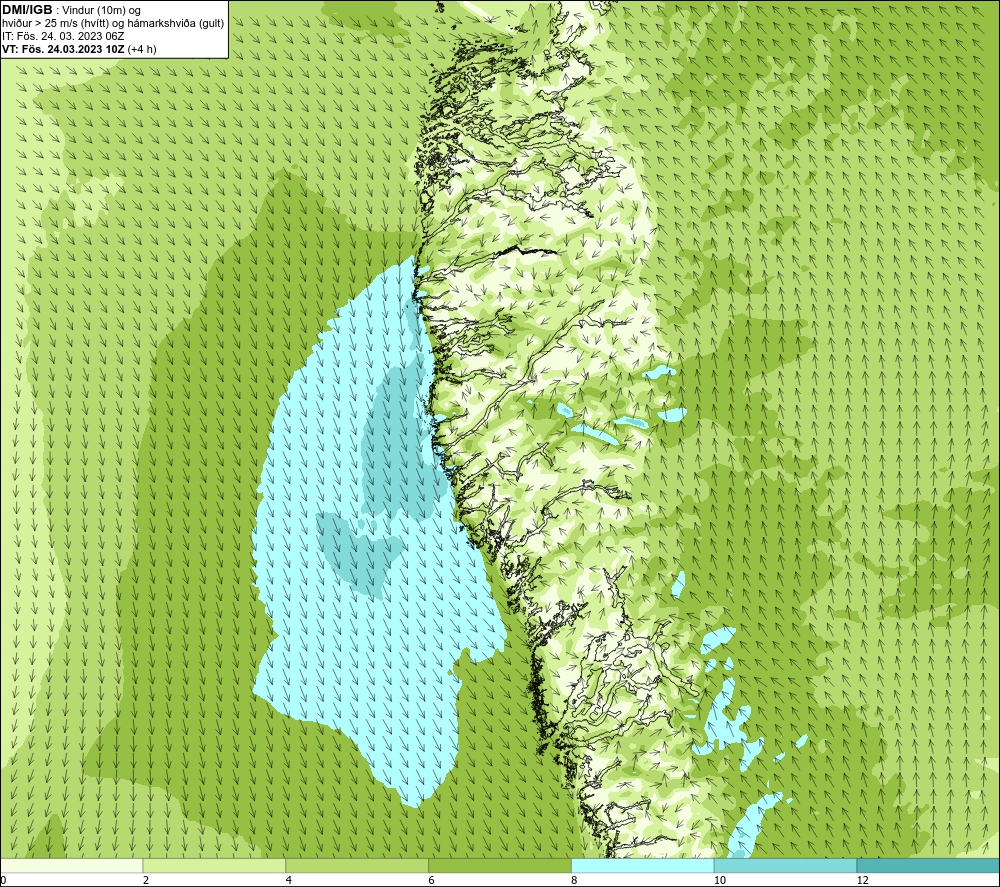Click the "8" label on the wind scale
This screenshot has width=1000, height=887.
click(575, 880)
